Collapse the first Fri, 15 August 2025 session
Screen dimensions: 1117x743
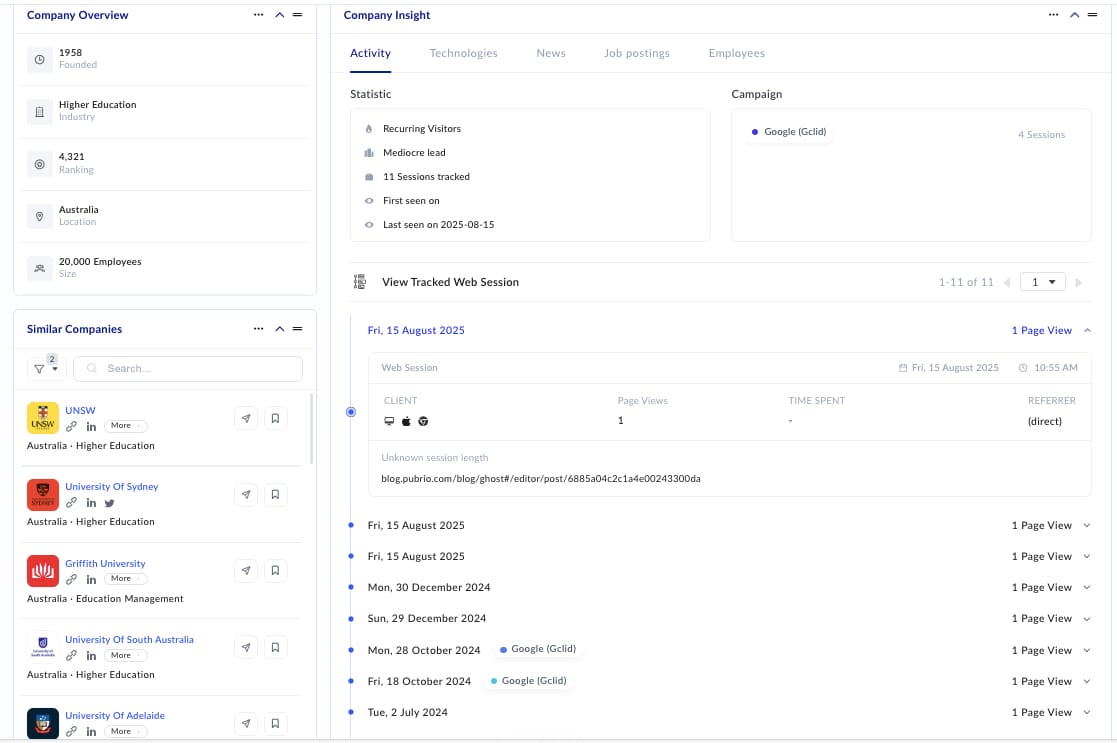[1087, 331]
